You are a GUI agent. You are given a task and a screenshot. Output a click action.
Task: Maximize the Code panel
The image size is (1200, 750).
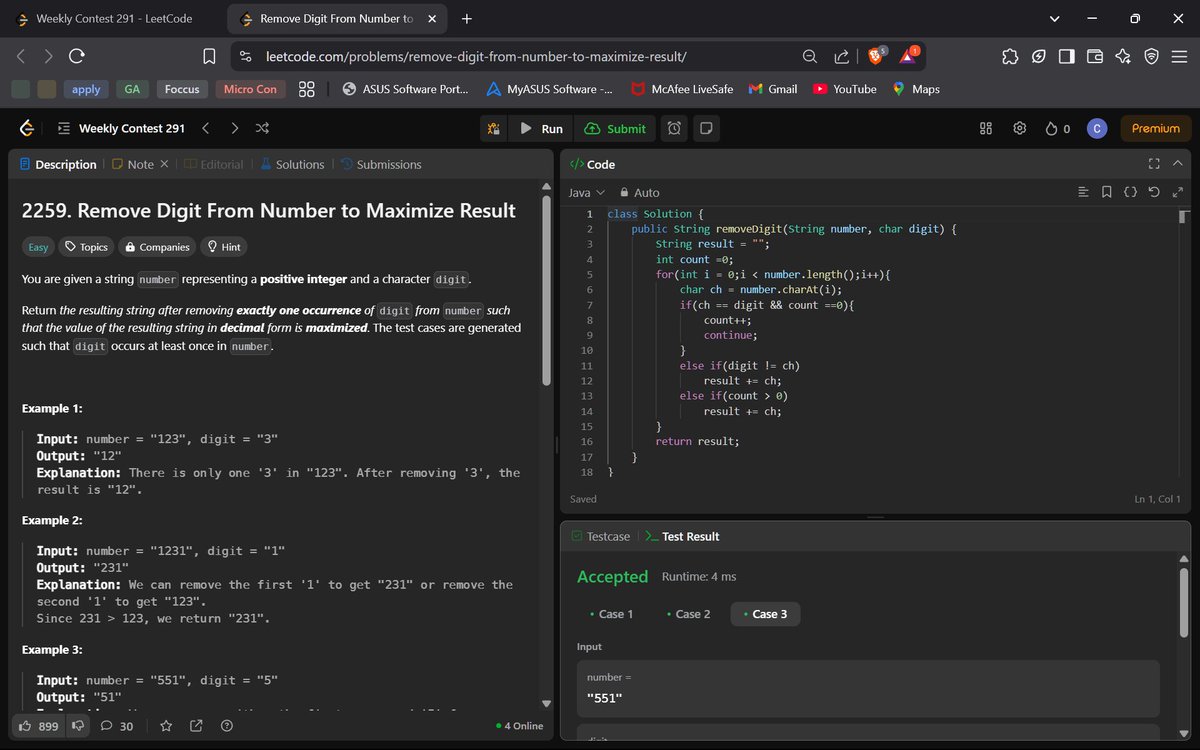pyautogui.click(x=1154, y=164)
